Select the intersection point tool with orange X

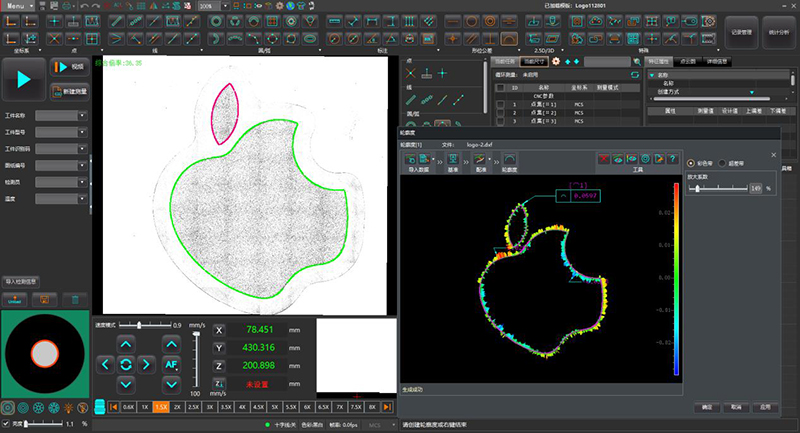point(54,39)
